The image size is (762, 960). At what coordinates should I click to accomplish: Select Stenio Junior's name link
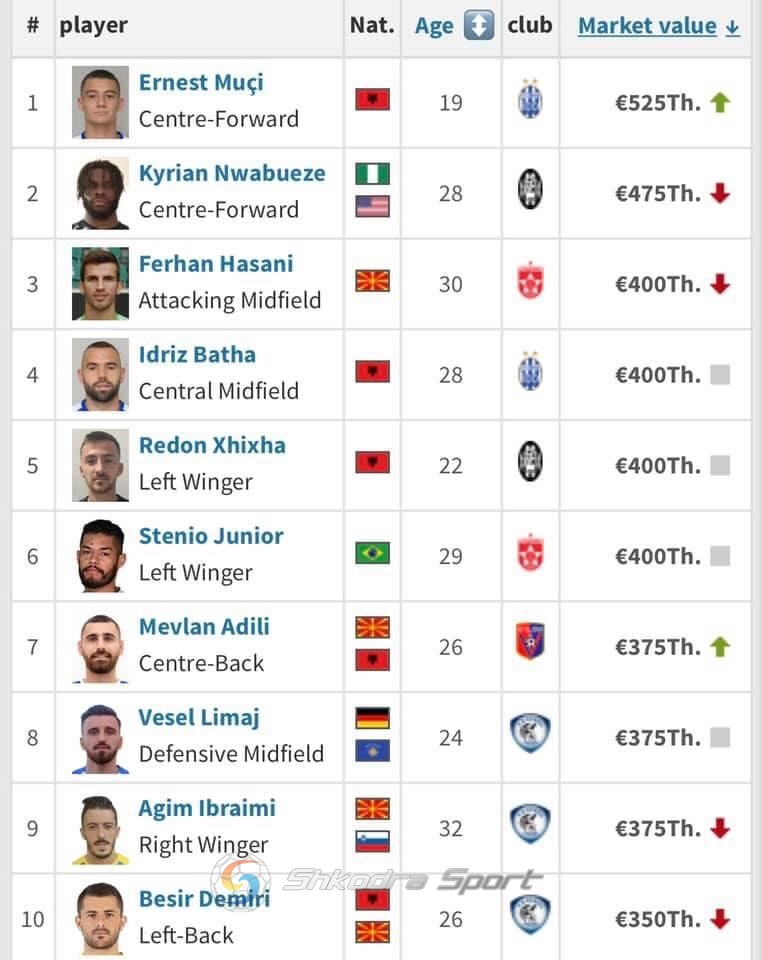[211, 536]
